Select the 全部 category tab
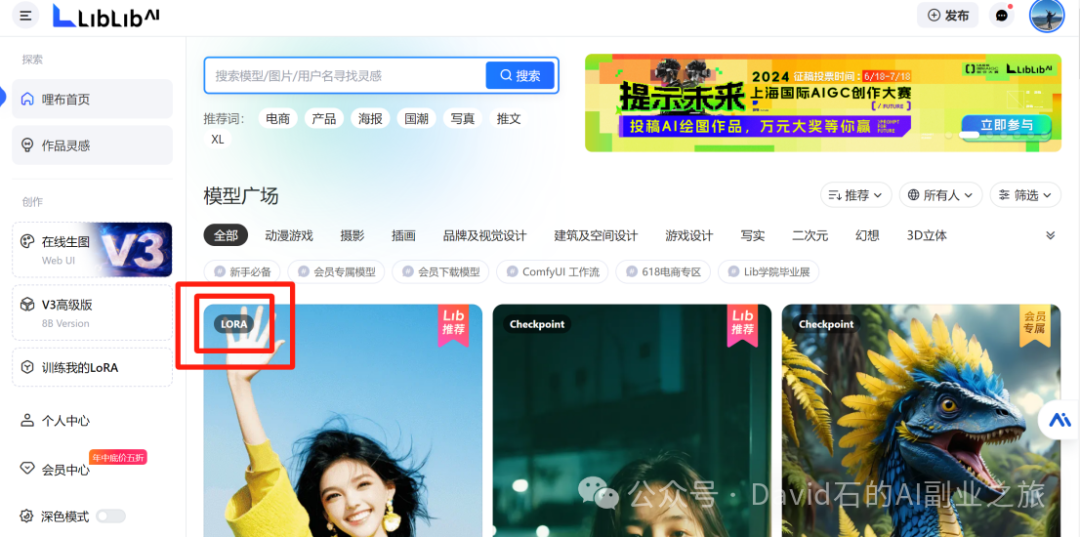This screenshot has height=537, width=1080. point(225,235)
